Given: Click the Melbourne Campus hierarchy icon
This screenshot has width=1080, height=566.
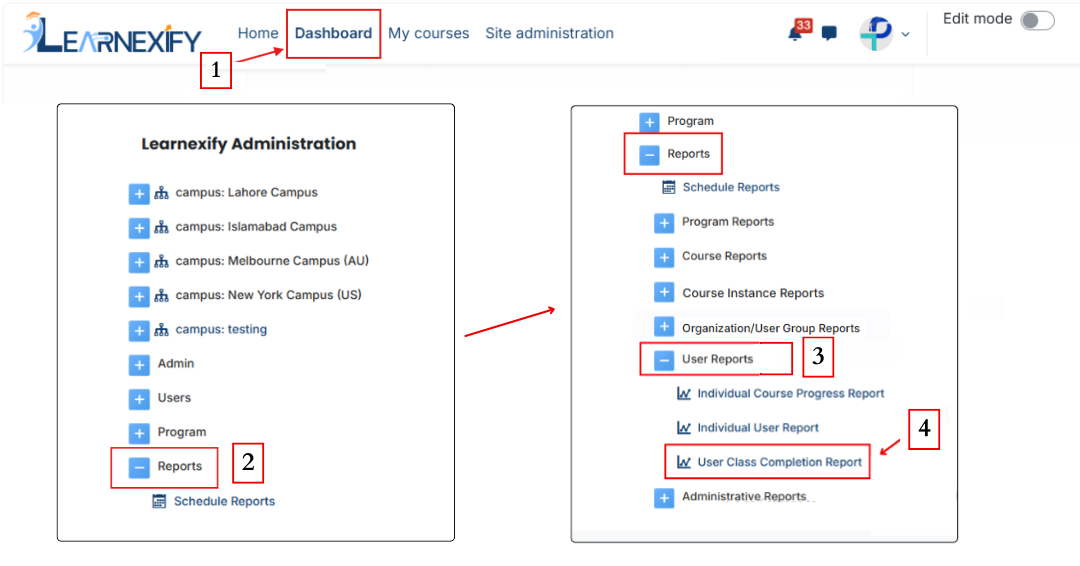Looking at the screenshot, I should [161, 262].
